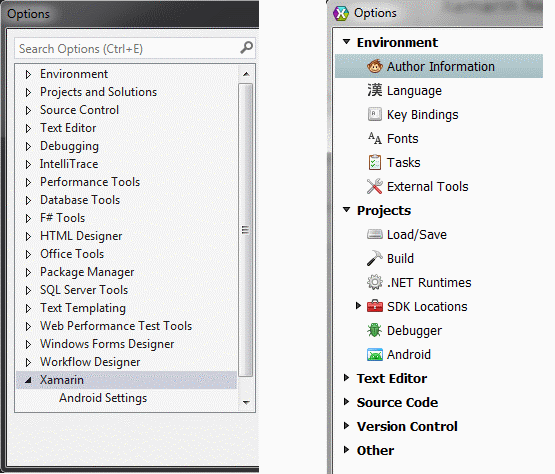Expand the Office Tools node
The width and height of the screenshot is (555, 474).
(28, 254)
